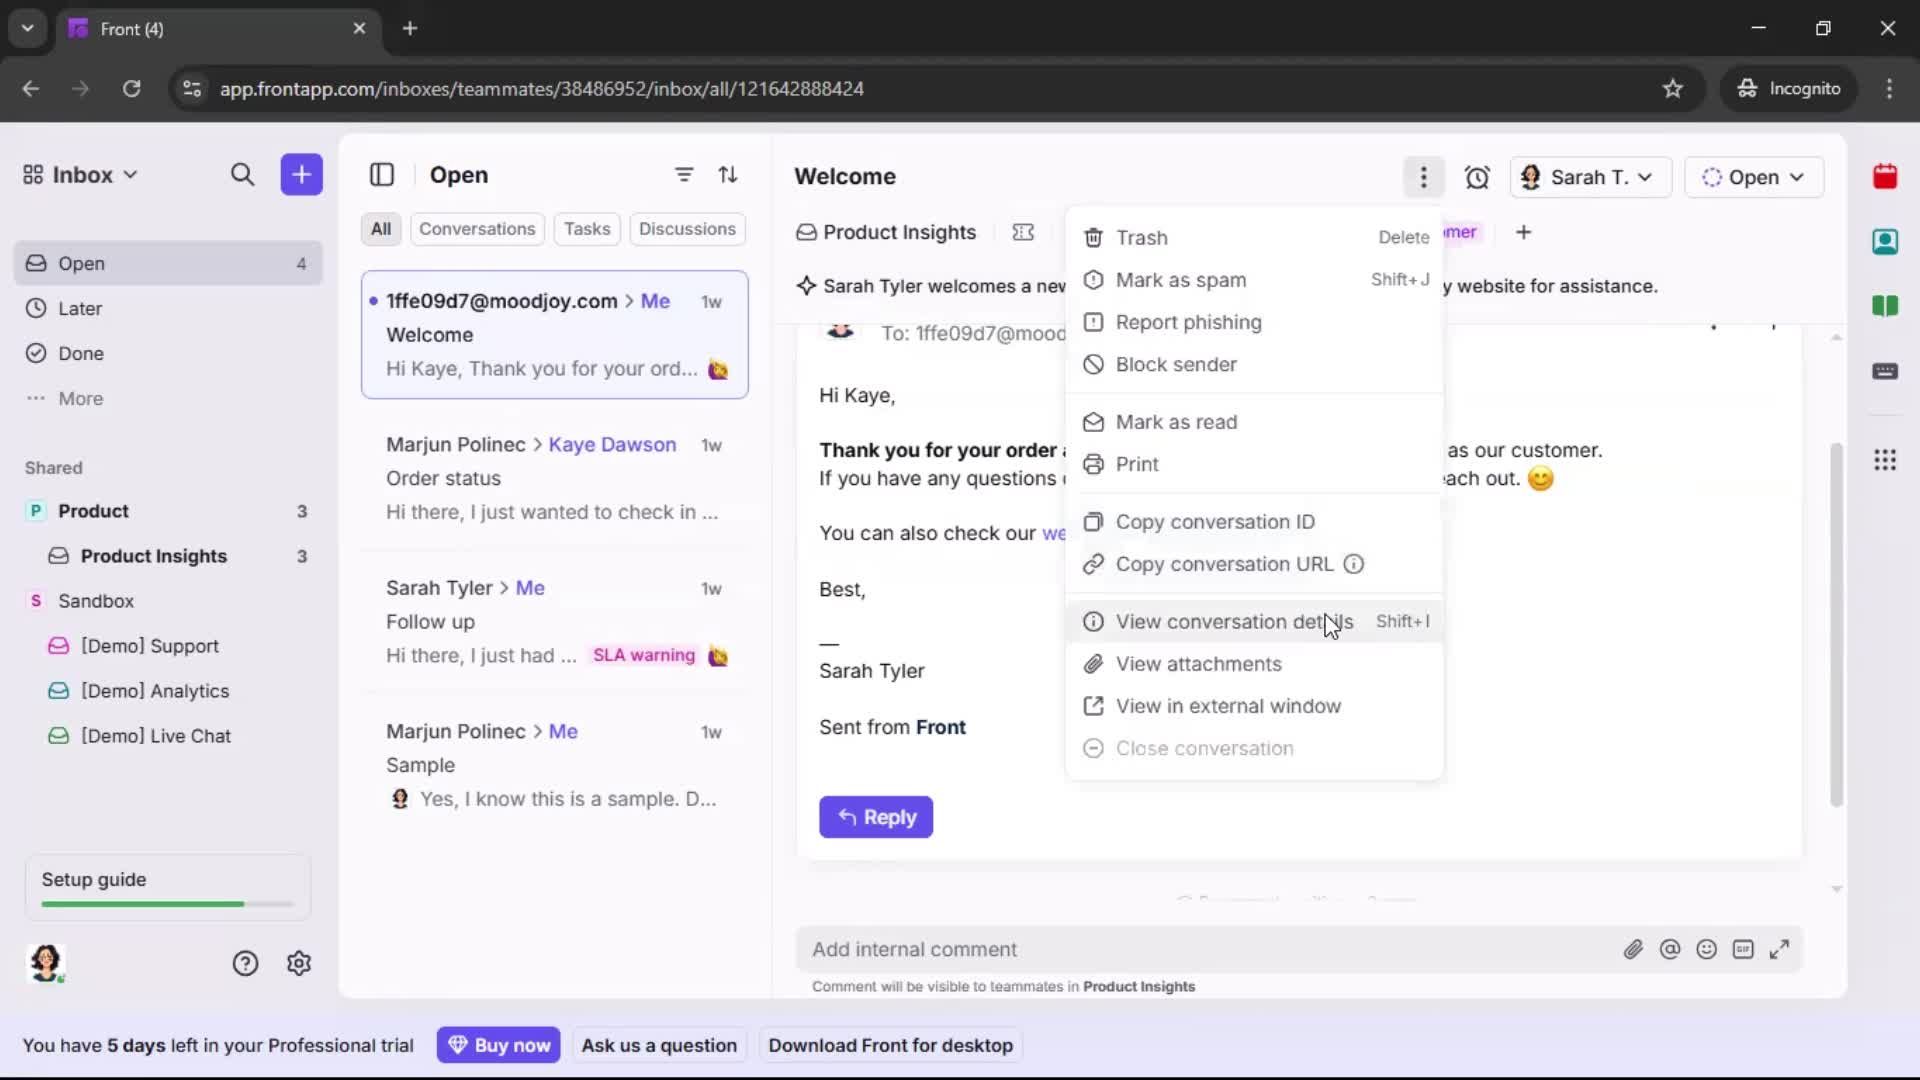
Task: Set a reminder with the snooze clock icon
Action: pos(1477,176)
